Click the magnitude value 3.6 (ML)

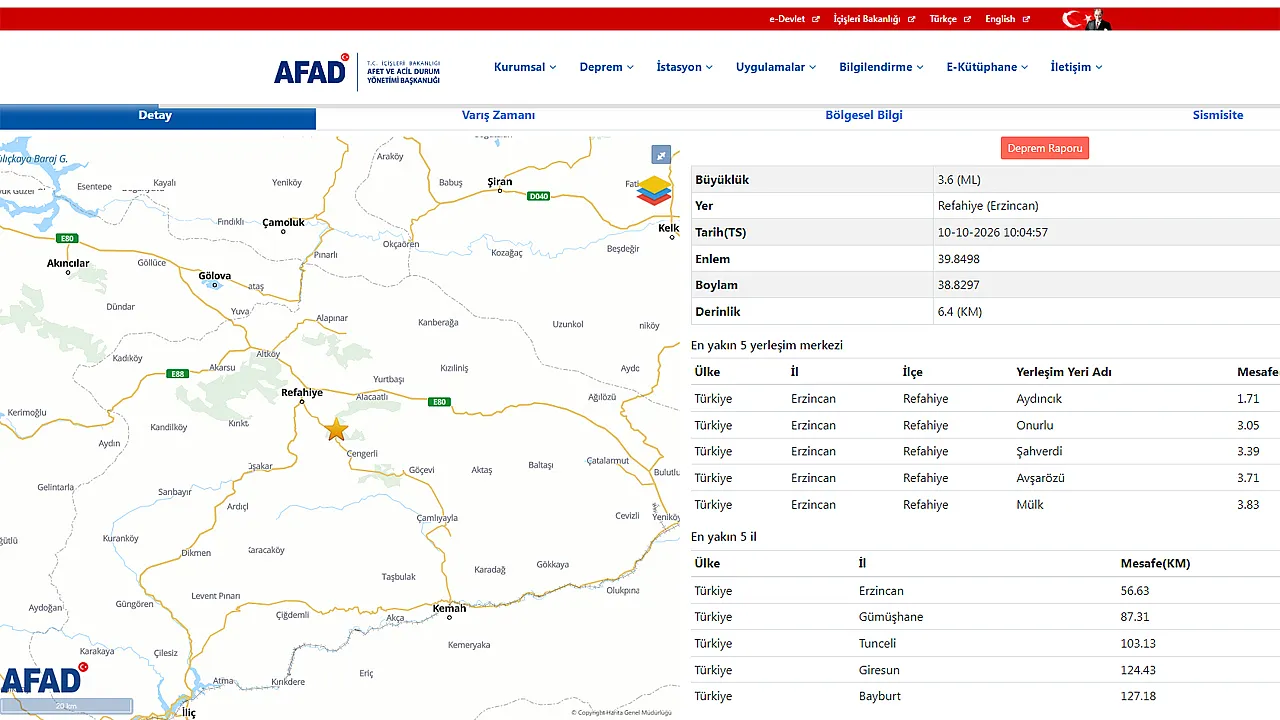959,180
